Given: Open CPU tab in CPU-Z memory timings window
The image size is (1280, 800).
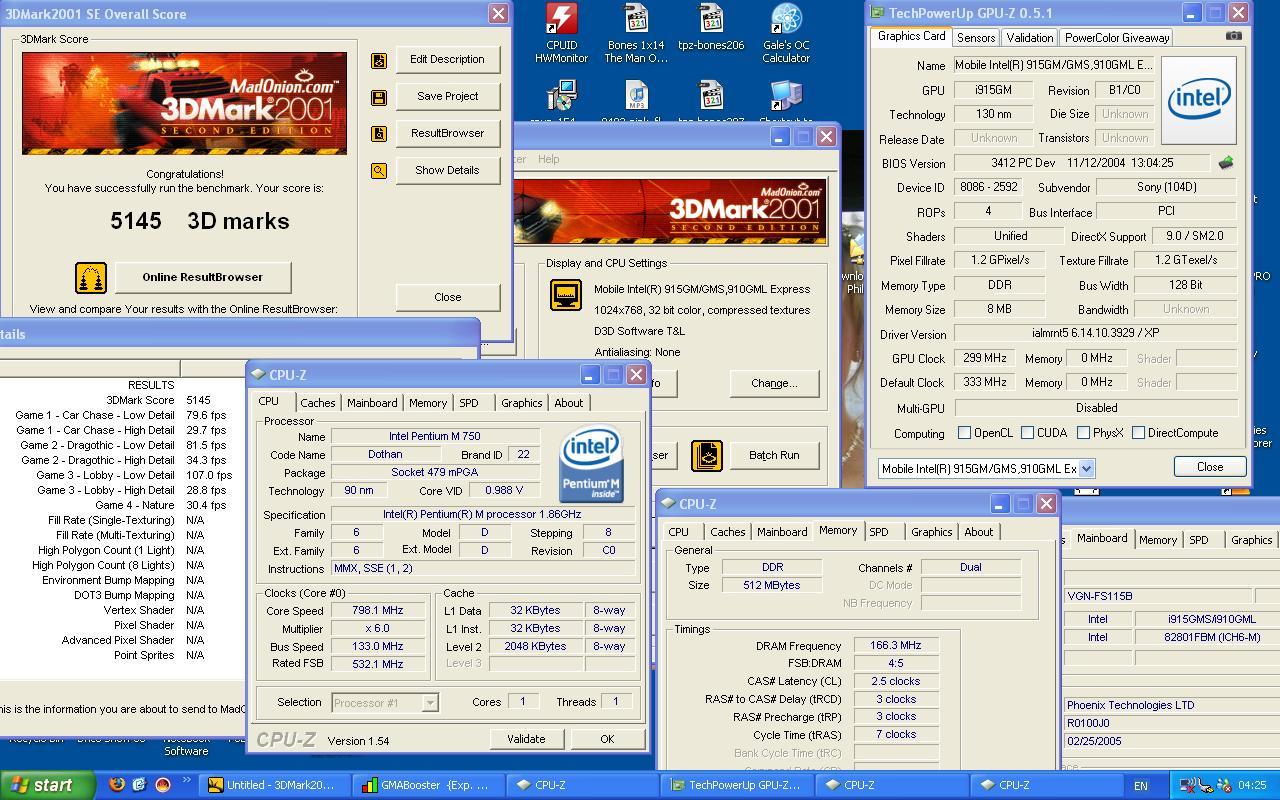Looking at the screenshot, I should coord(678,532).
